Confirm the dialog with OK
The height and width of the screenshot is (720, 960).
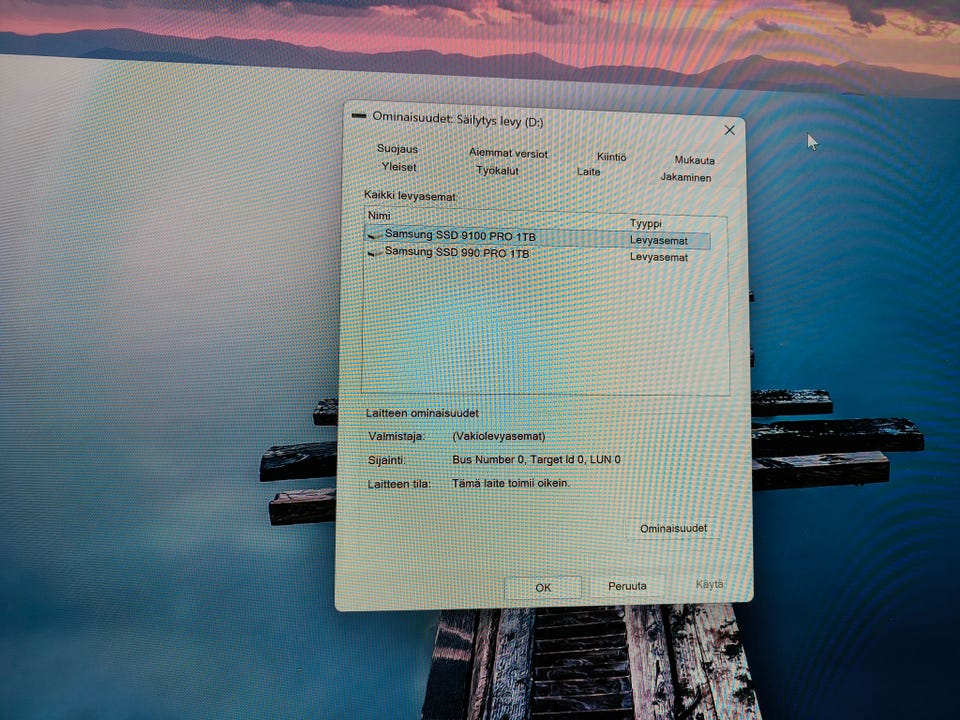tap(542, 587)
